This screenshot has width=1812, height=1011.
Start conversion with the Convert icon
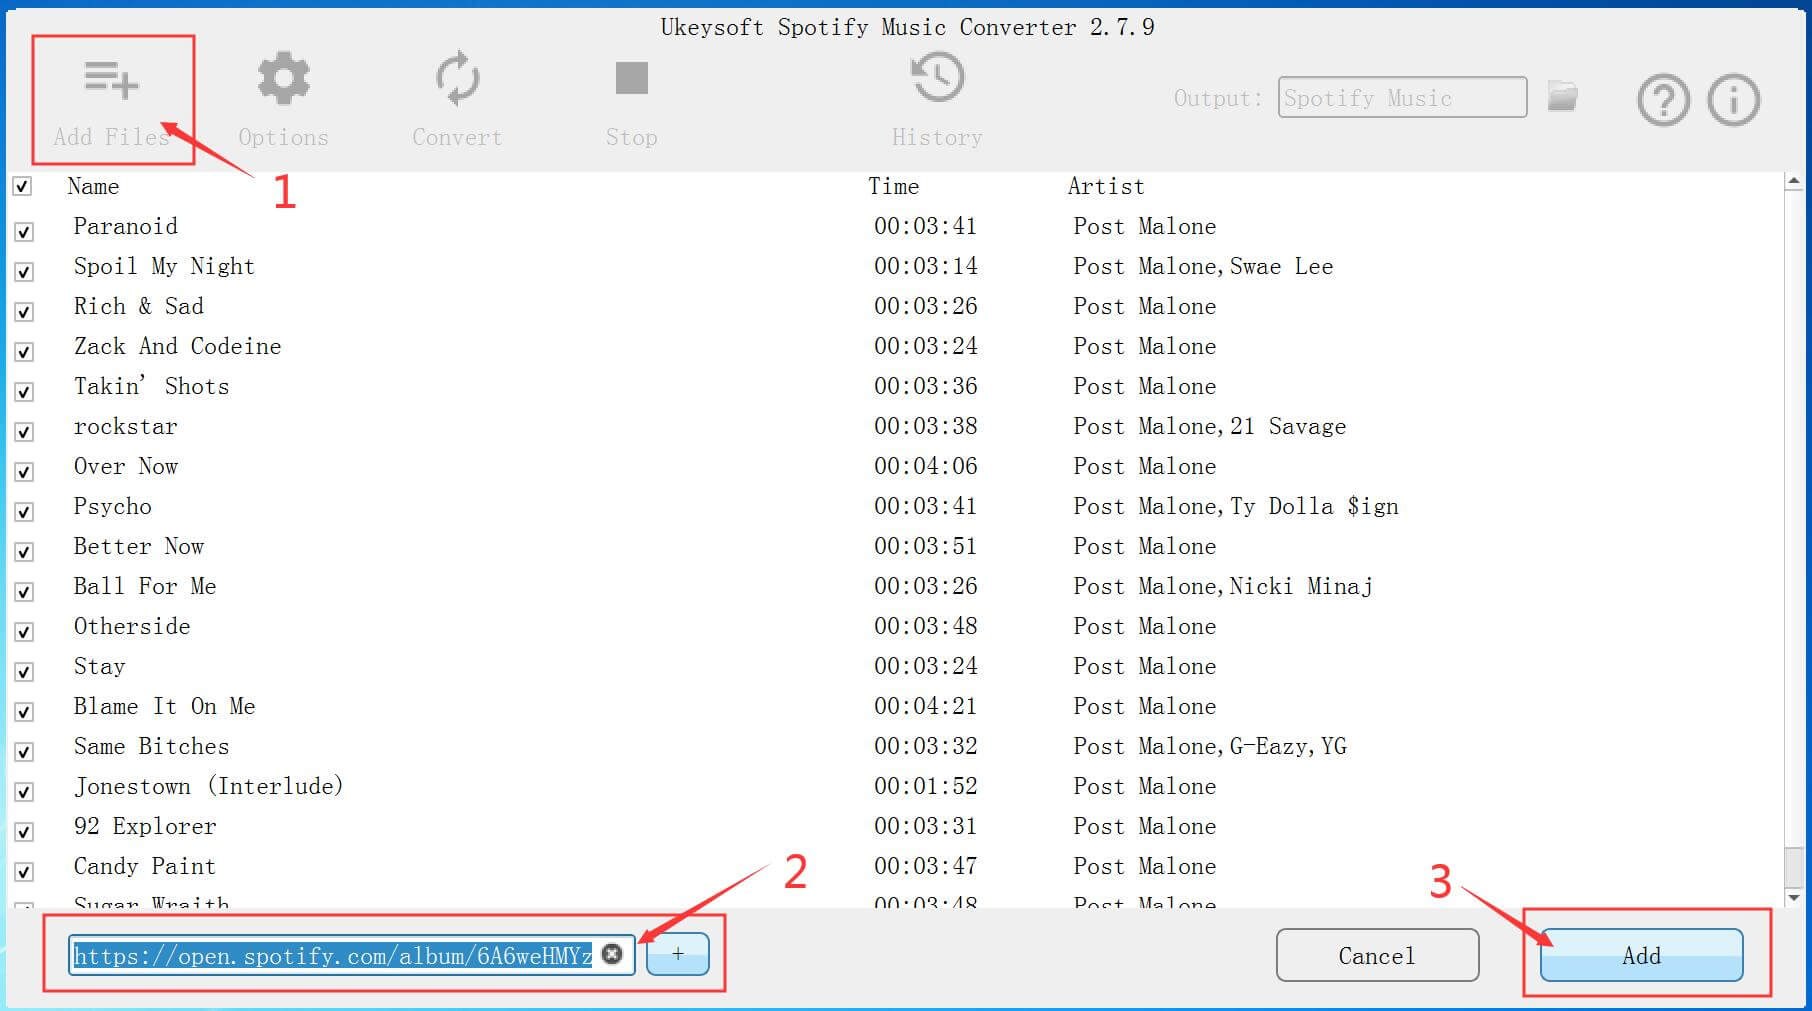point(457,78)
